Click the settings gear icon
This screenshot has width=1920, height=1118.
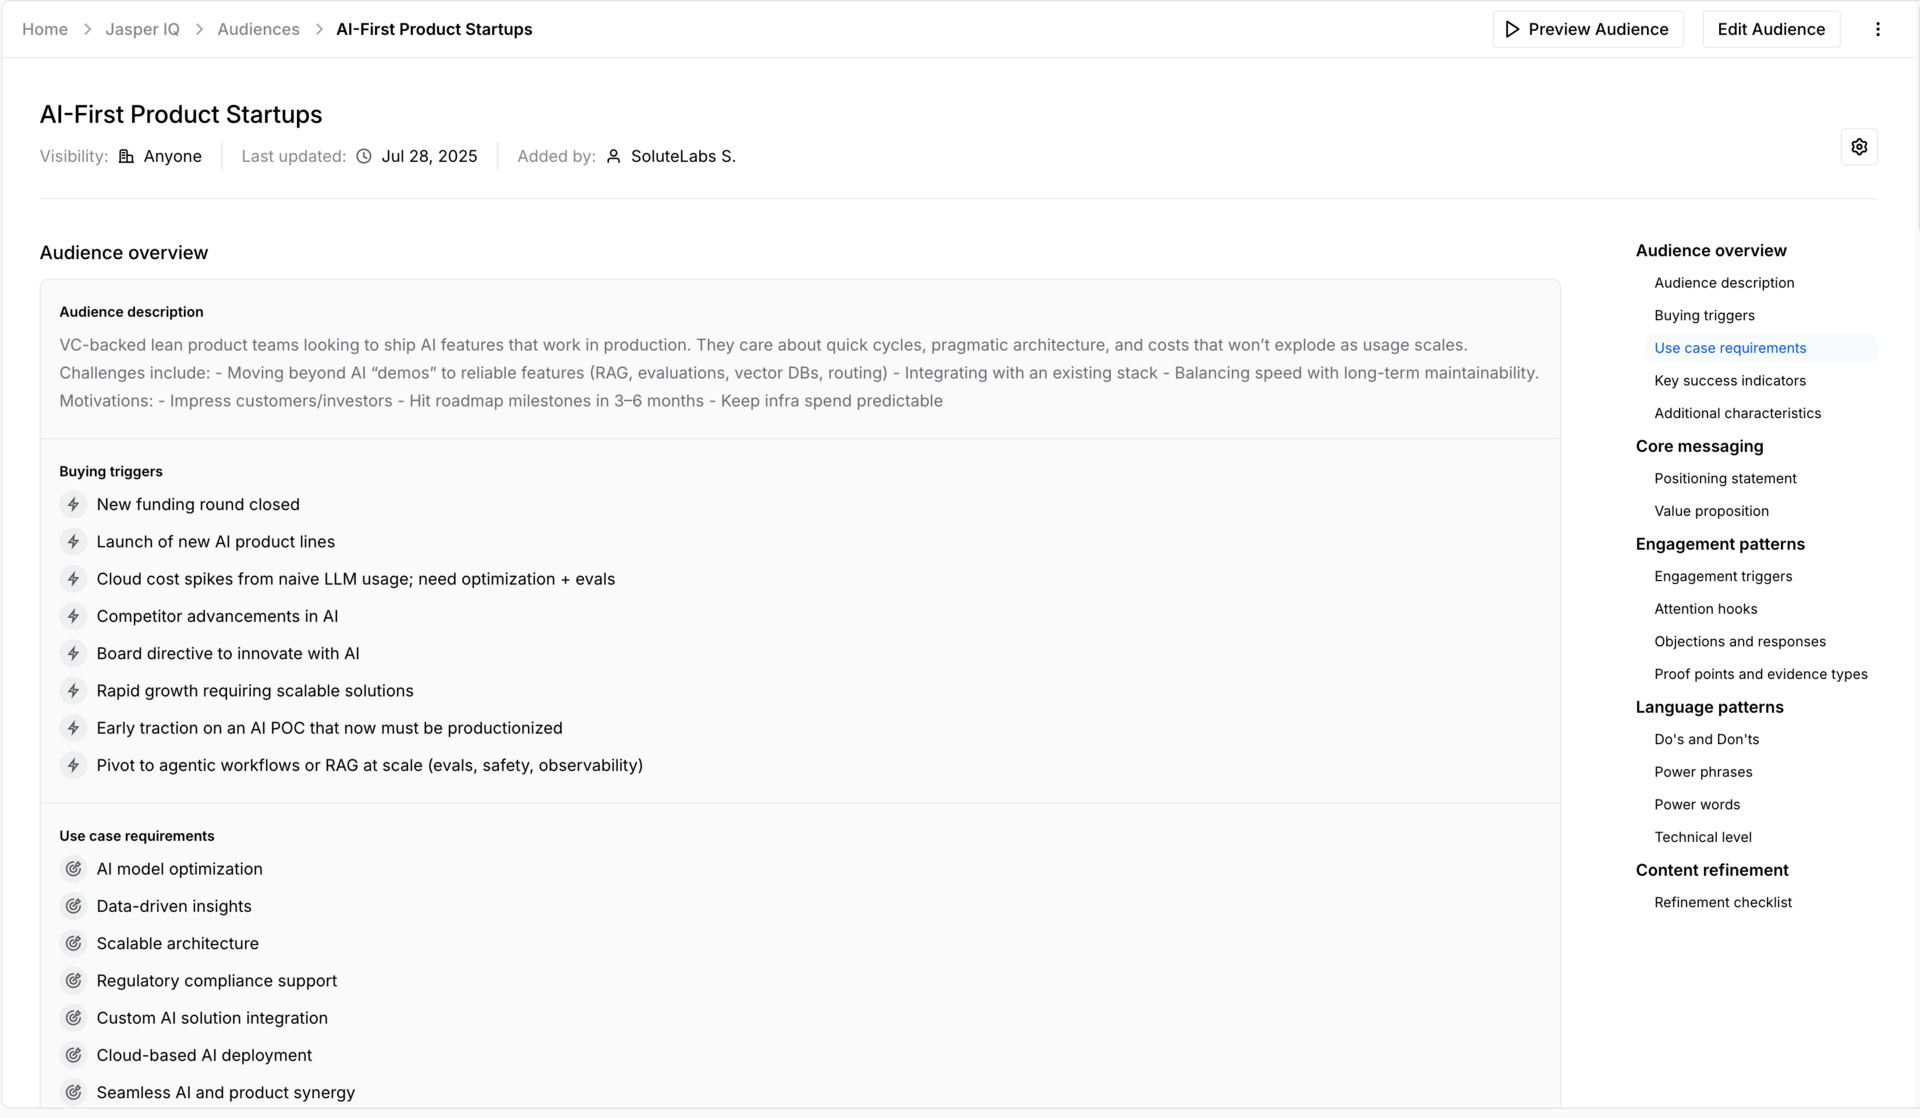1859,147
